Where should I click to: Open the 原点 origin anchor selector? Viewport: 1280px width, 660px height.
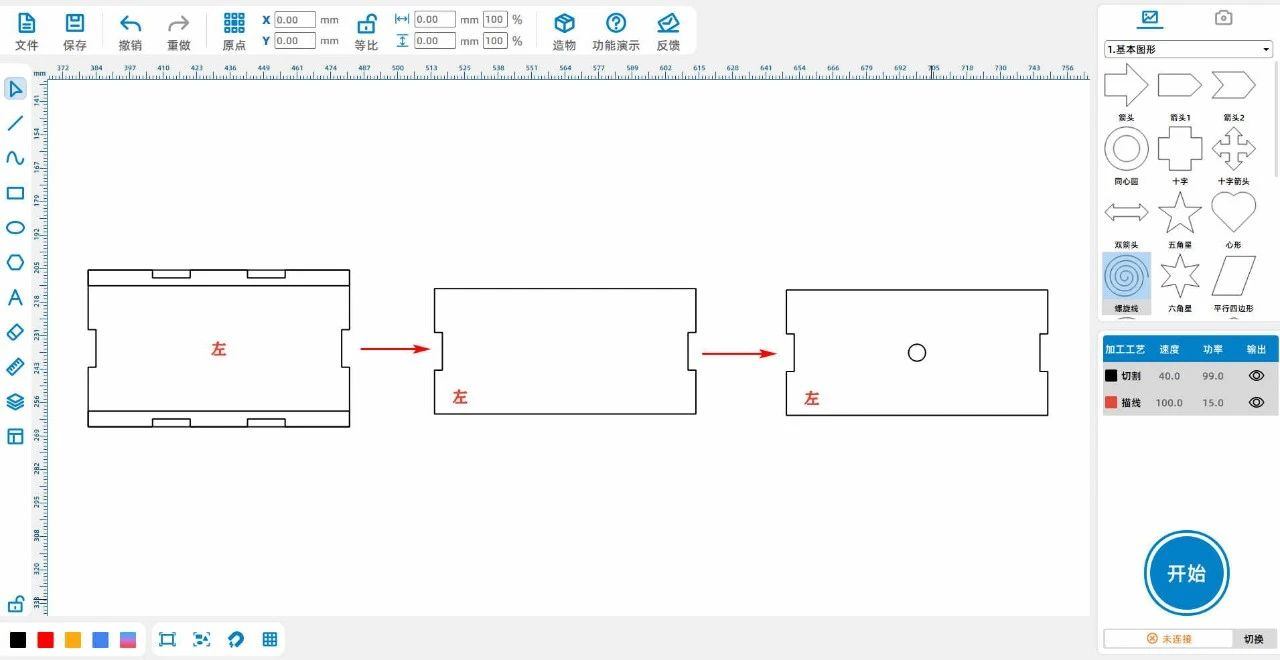click(234, 31)
